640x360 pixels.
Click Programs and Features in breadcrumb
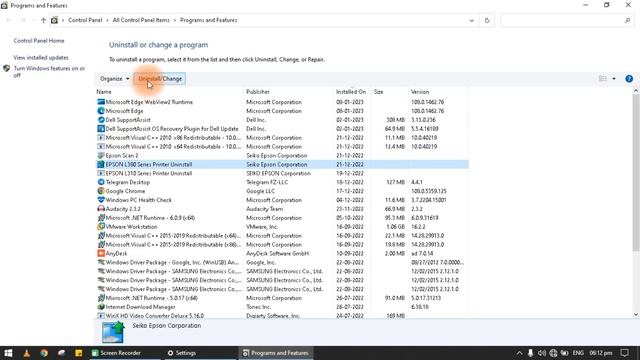point(209,20)
